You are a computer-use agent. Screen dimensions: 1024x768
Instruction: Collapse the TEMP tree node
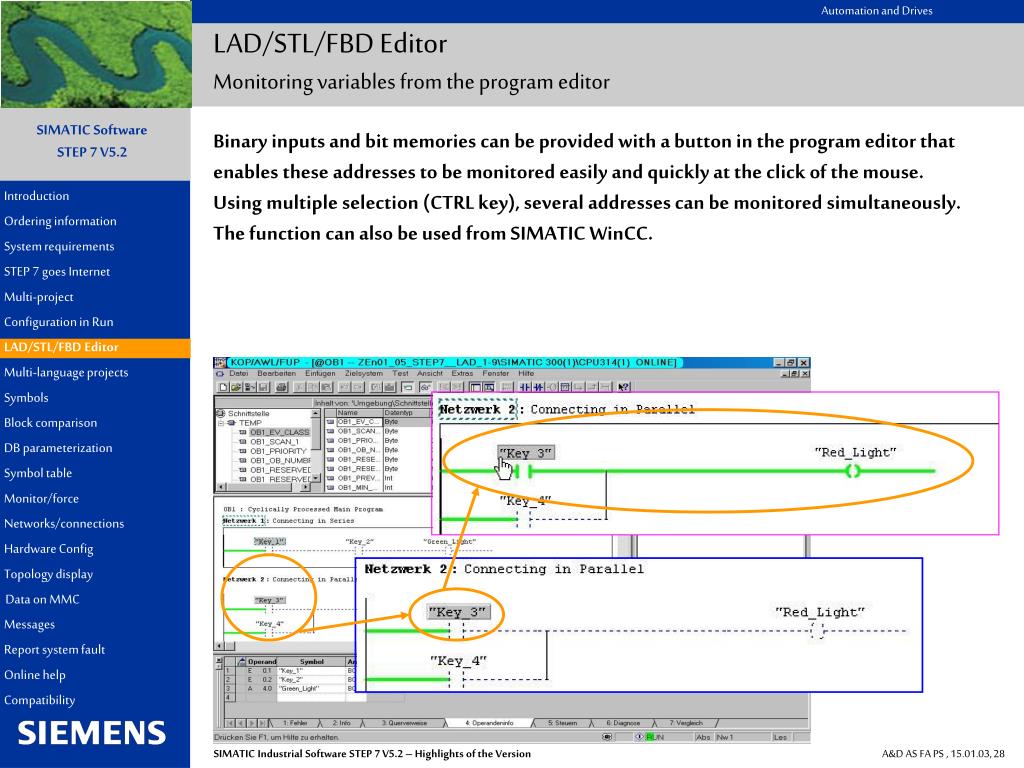[x=221, y=423]
